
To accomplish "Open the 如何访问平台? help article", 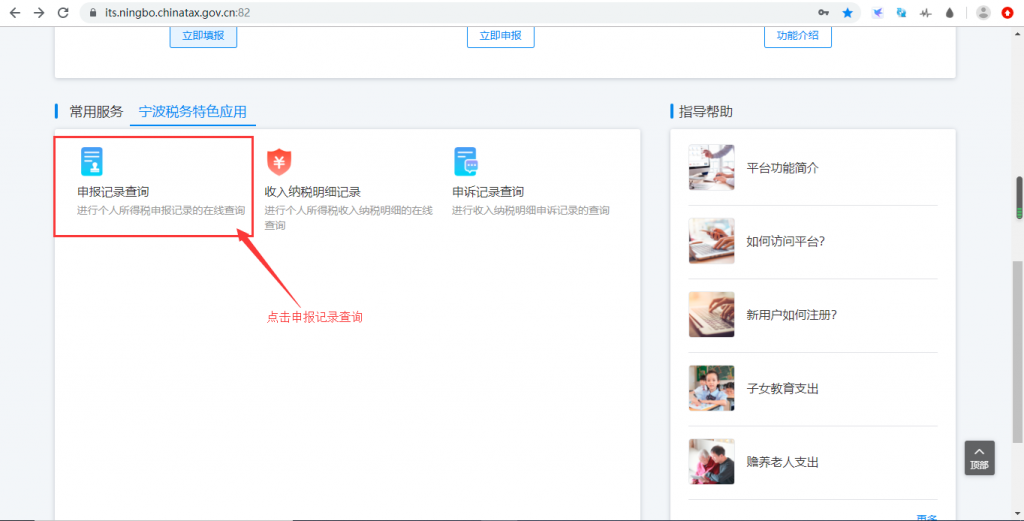I will coord(786,241).
